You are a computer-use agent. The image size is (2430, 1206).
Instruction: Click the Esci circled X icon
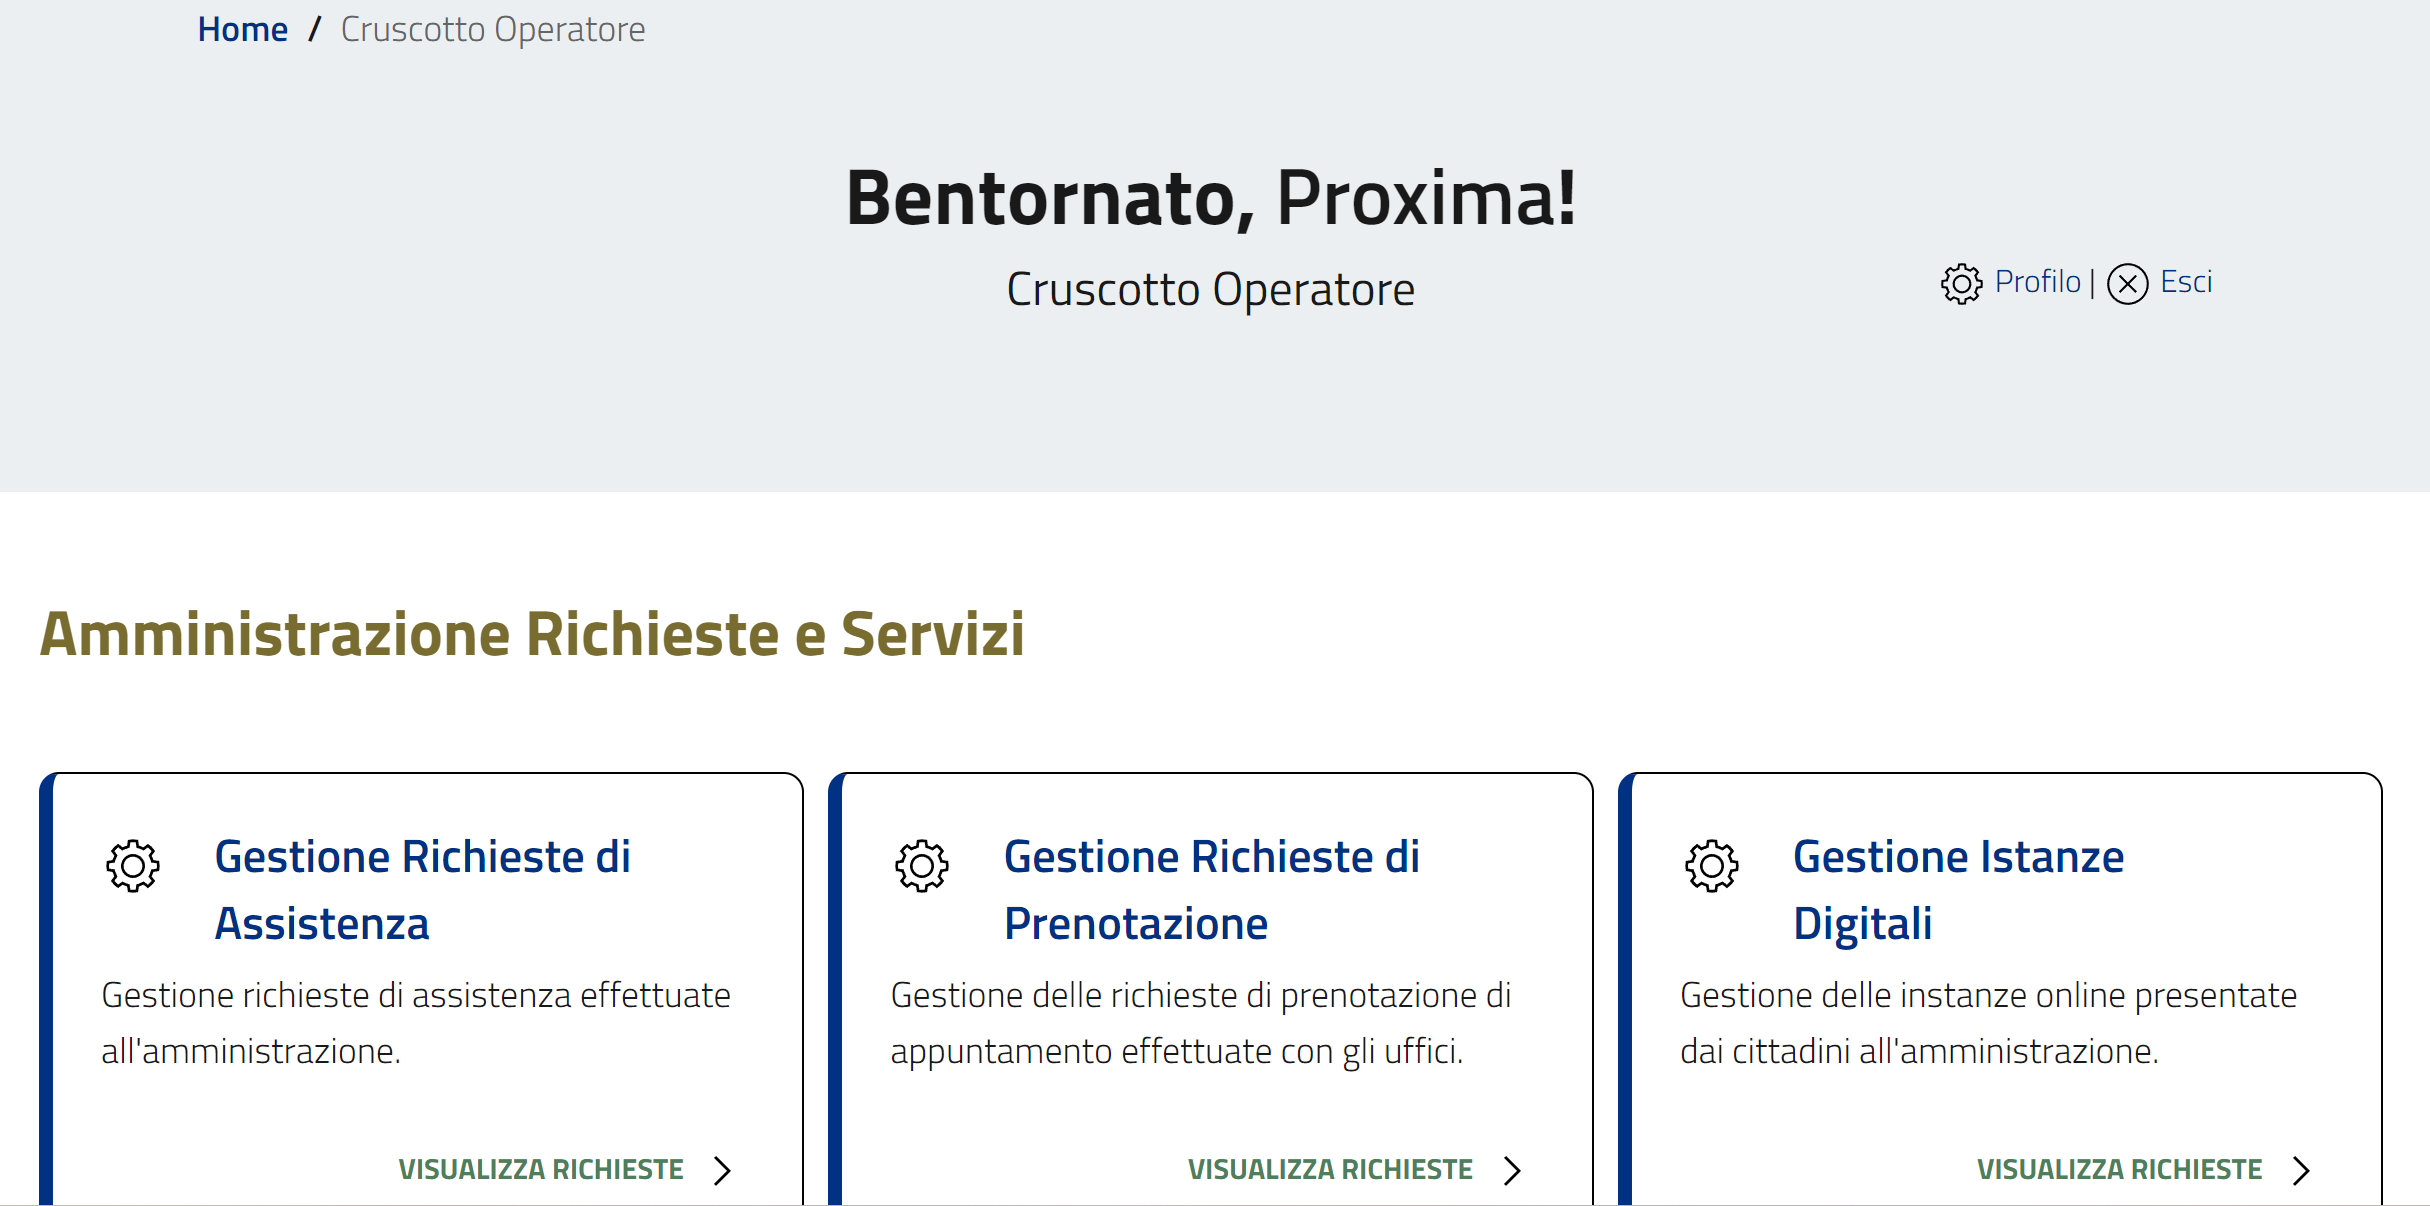2127,284
